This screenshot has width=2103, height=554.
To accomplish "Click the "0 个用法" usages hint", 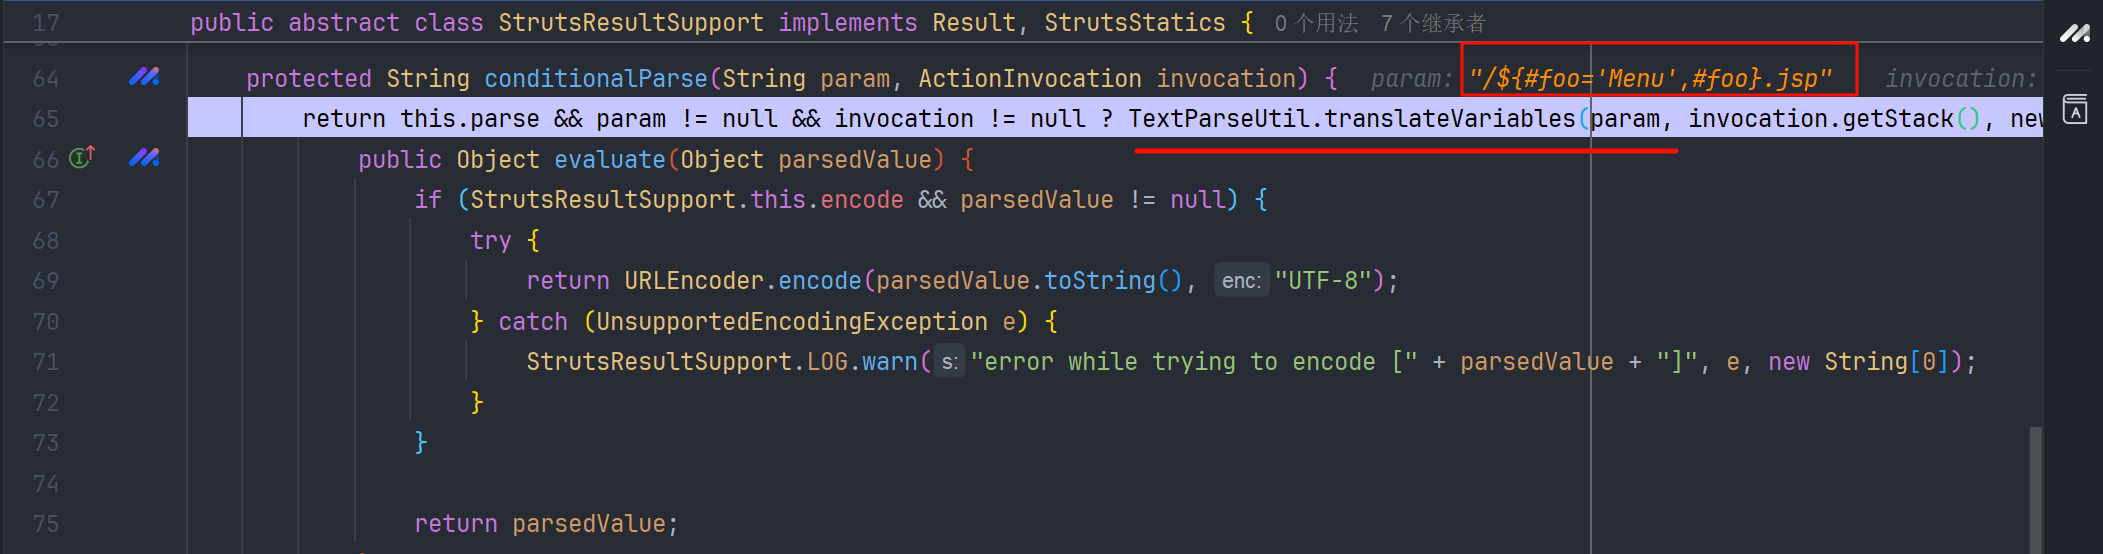I will tap(1316, 23).
